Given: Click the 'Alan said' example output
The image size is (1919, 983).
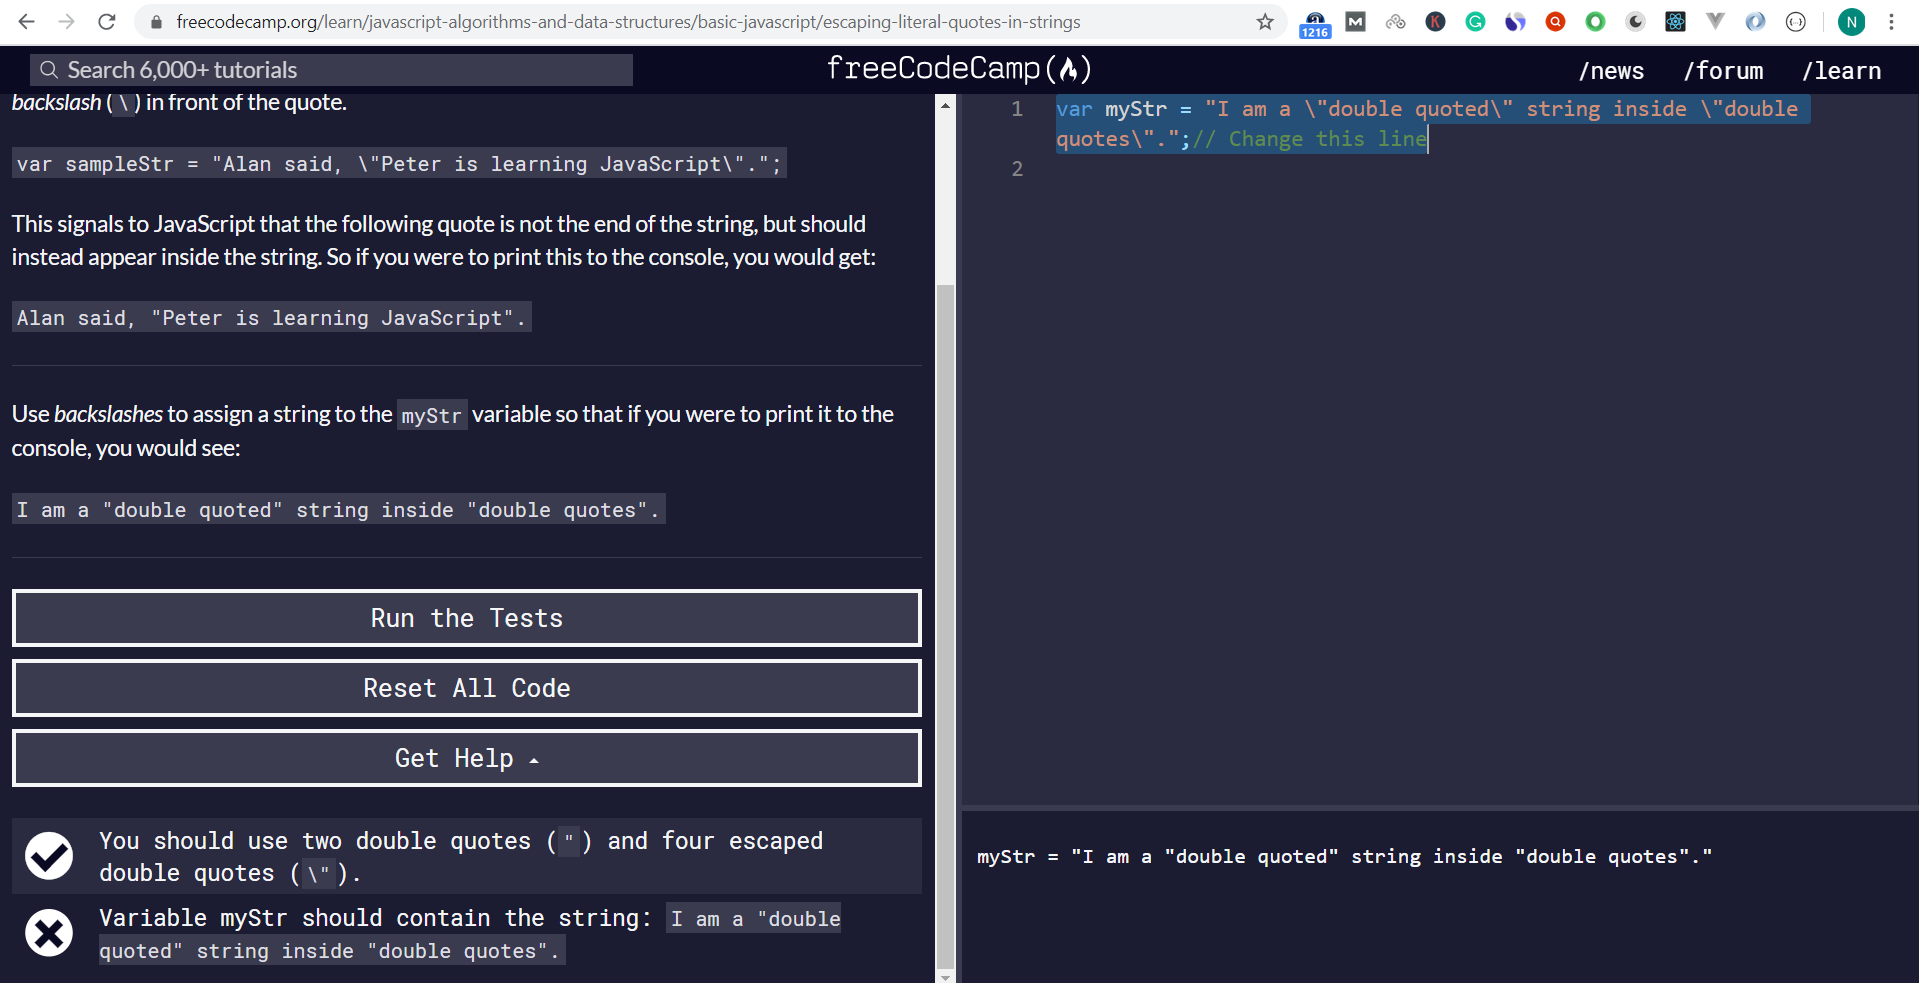Looking at the screenshot, I should coord(271,317).
